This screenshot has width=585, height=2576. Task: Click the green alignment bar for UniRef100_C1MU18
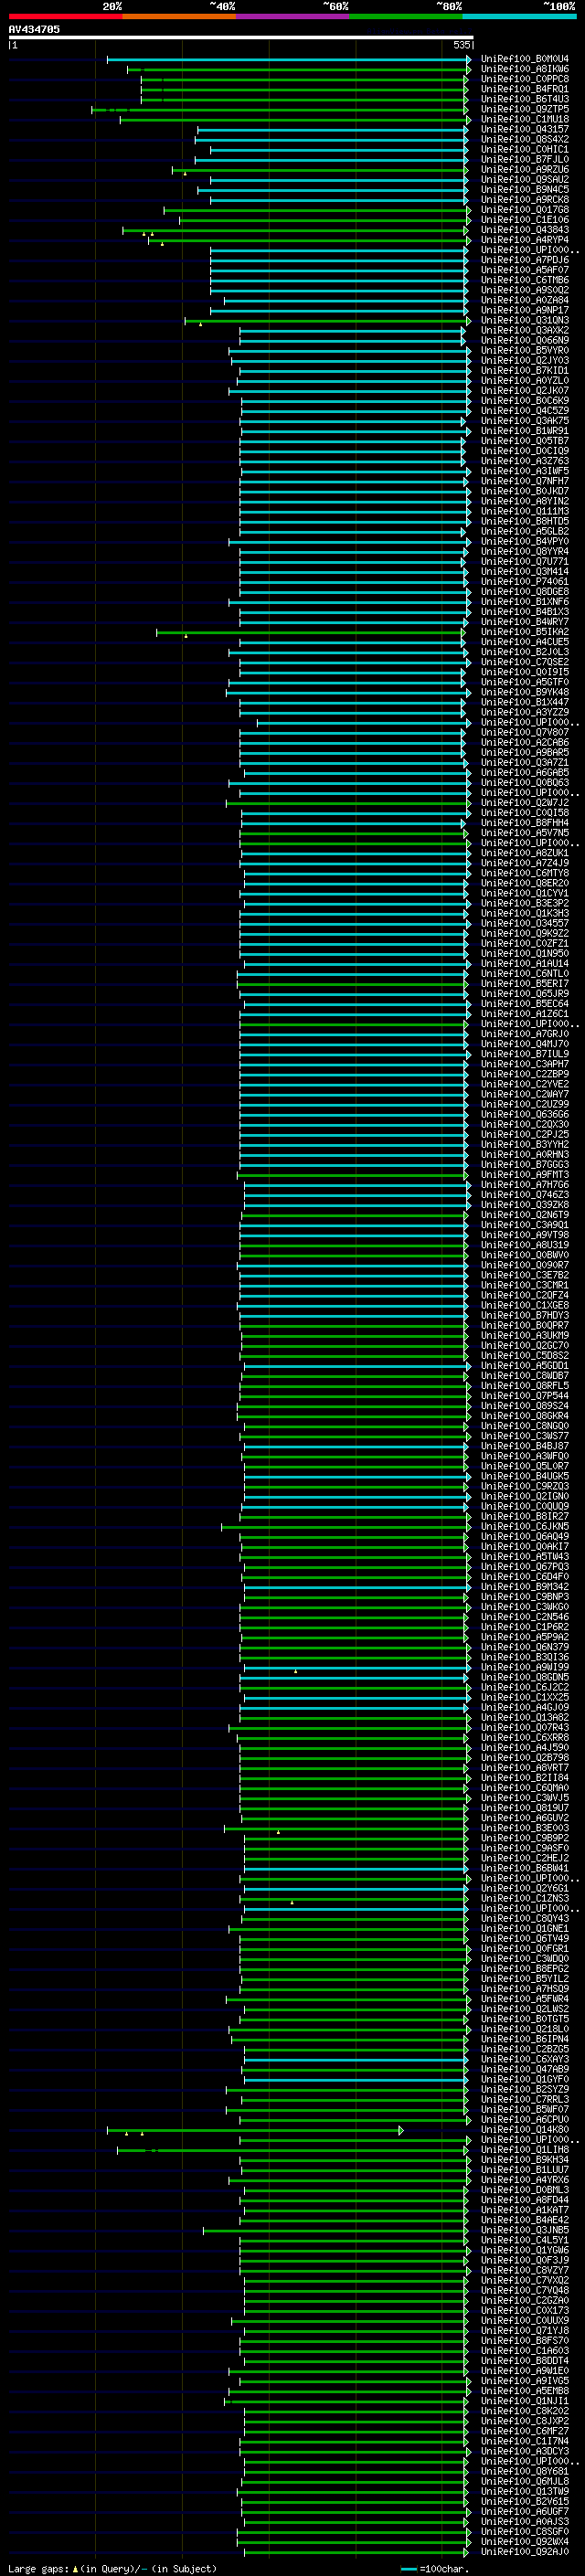click(295, 119)
